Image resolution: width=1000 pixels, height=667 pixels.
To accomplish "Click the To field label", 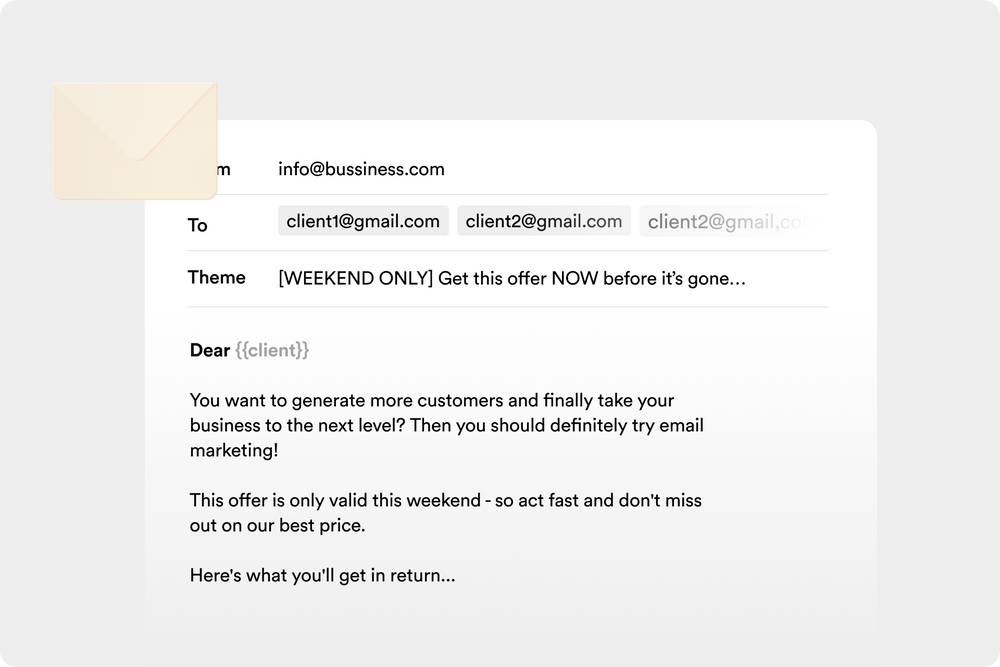I will [x=198, y=225].
